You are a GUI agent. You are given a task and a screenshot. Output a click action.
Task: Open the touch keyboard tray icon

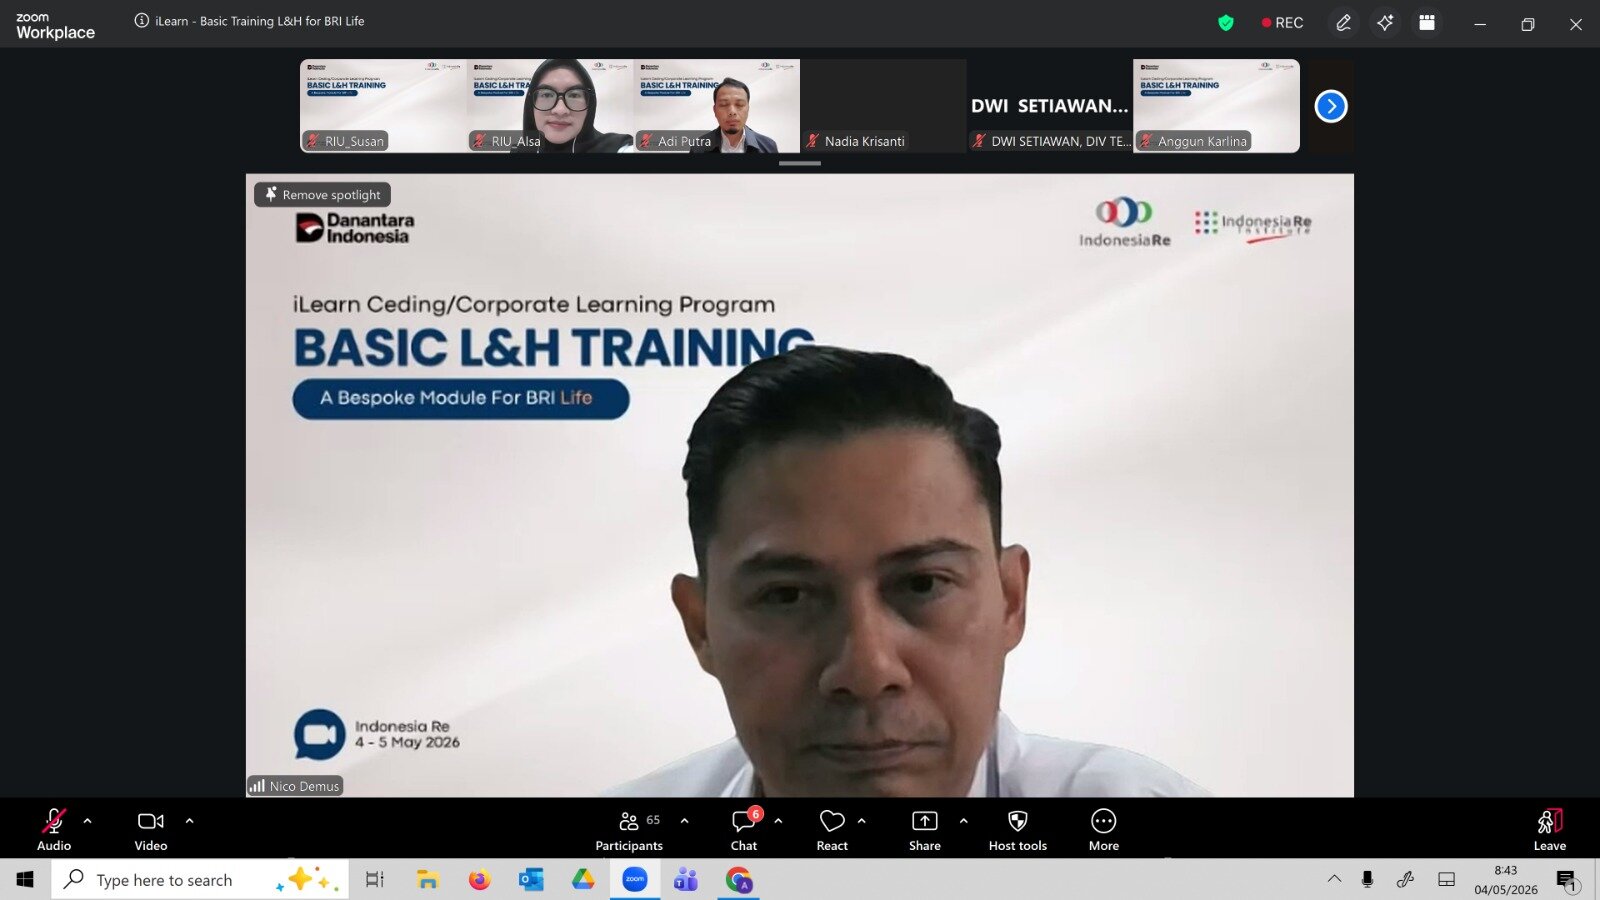tap(1446, 880)
